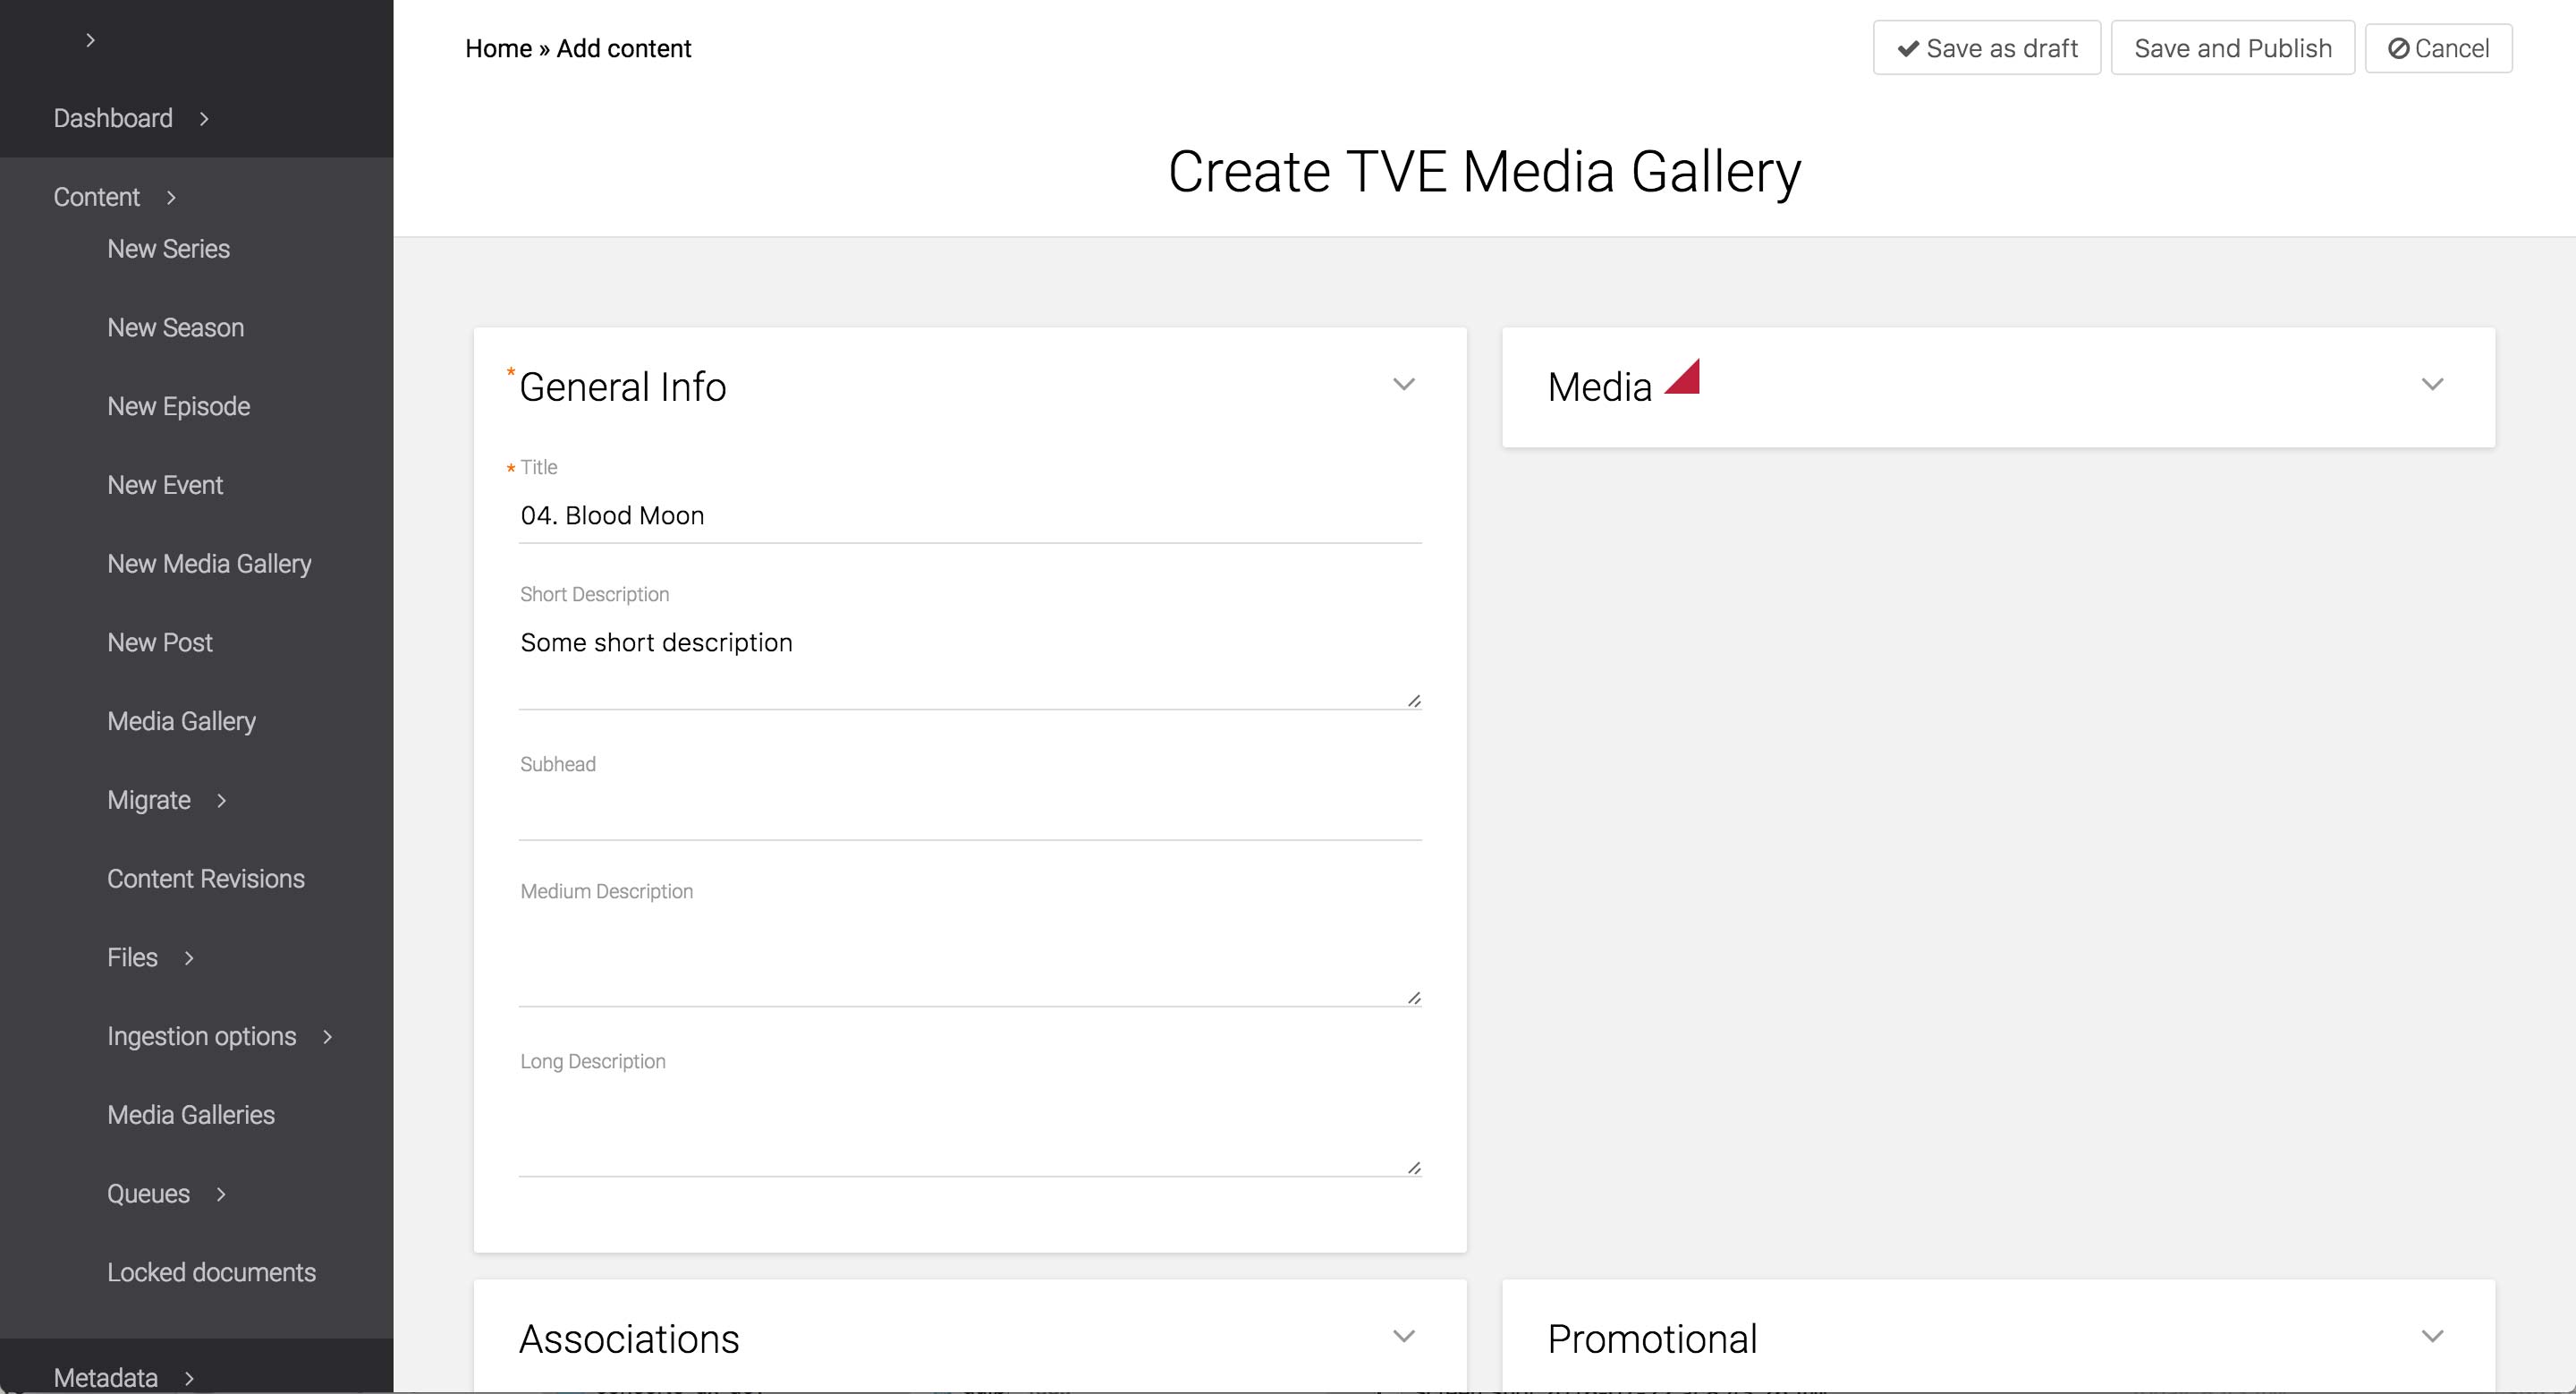Screen dimensions: 2576x1394
Task: Open Content Revisions in sidebar
Action: point(205,879)
